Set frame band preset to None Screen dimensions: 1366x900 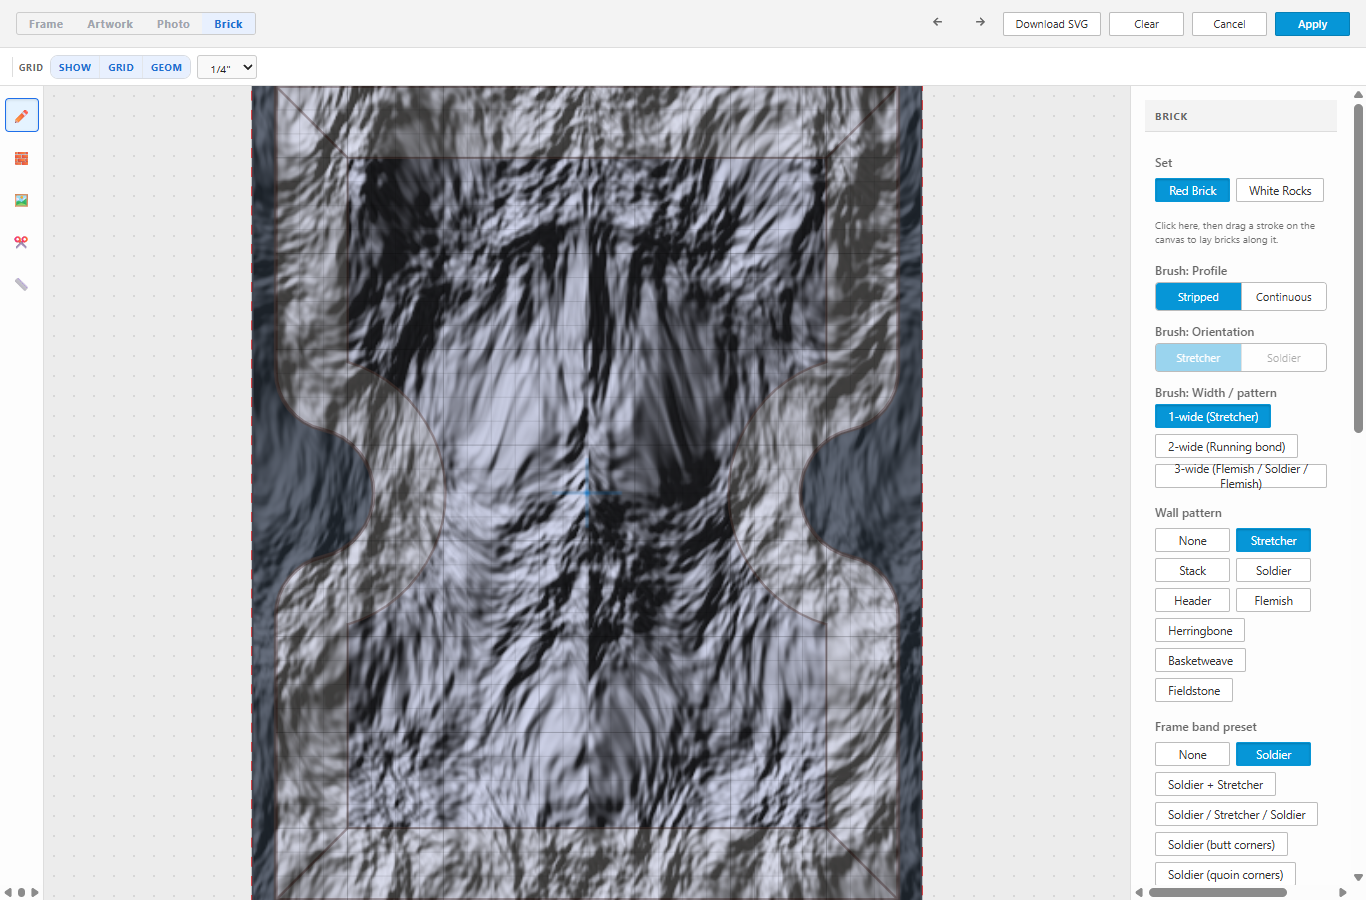tap(1193, 755)
